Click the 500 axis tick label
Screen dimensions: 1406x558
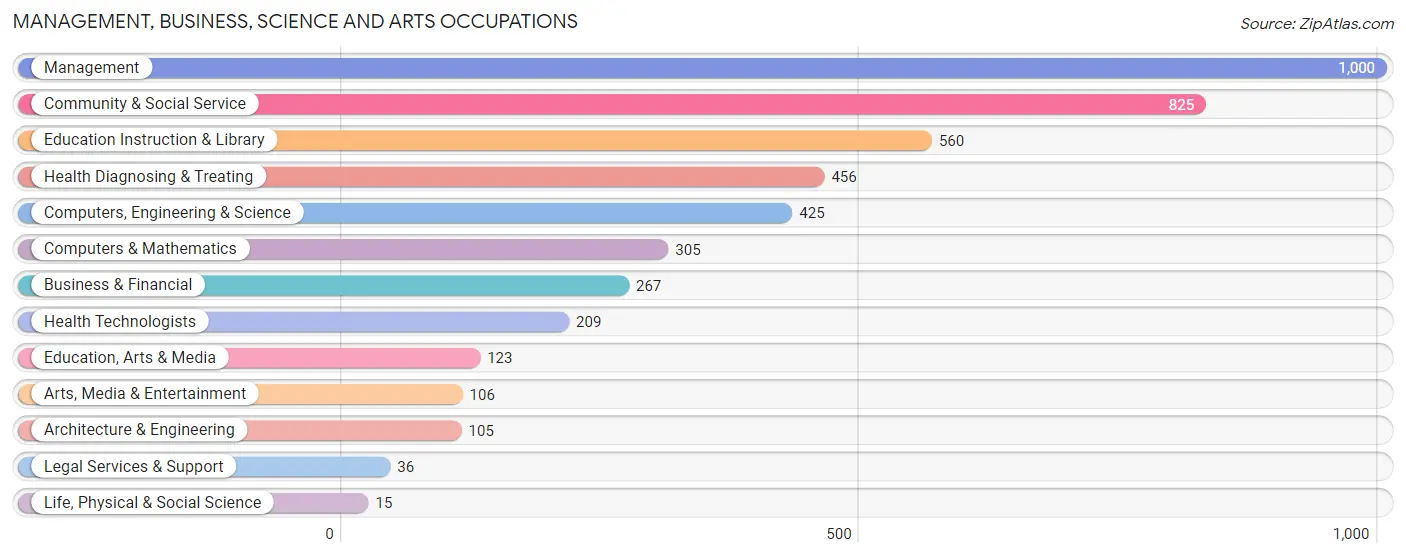pyautogui.click(x=839, y=534)
